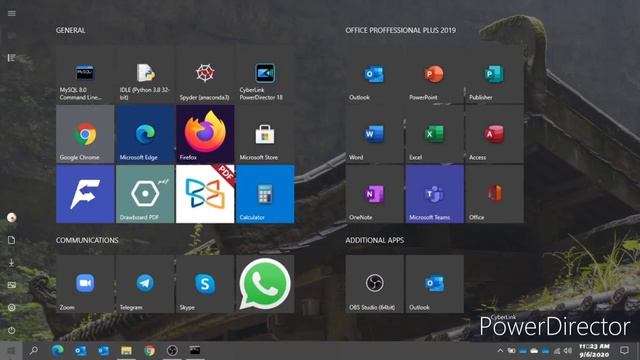
Task: Launch the Microsoft Edge tile
Action: pos(145,134)
